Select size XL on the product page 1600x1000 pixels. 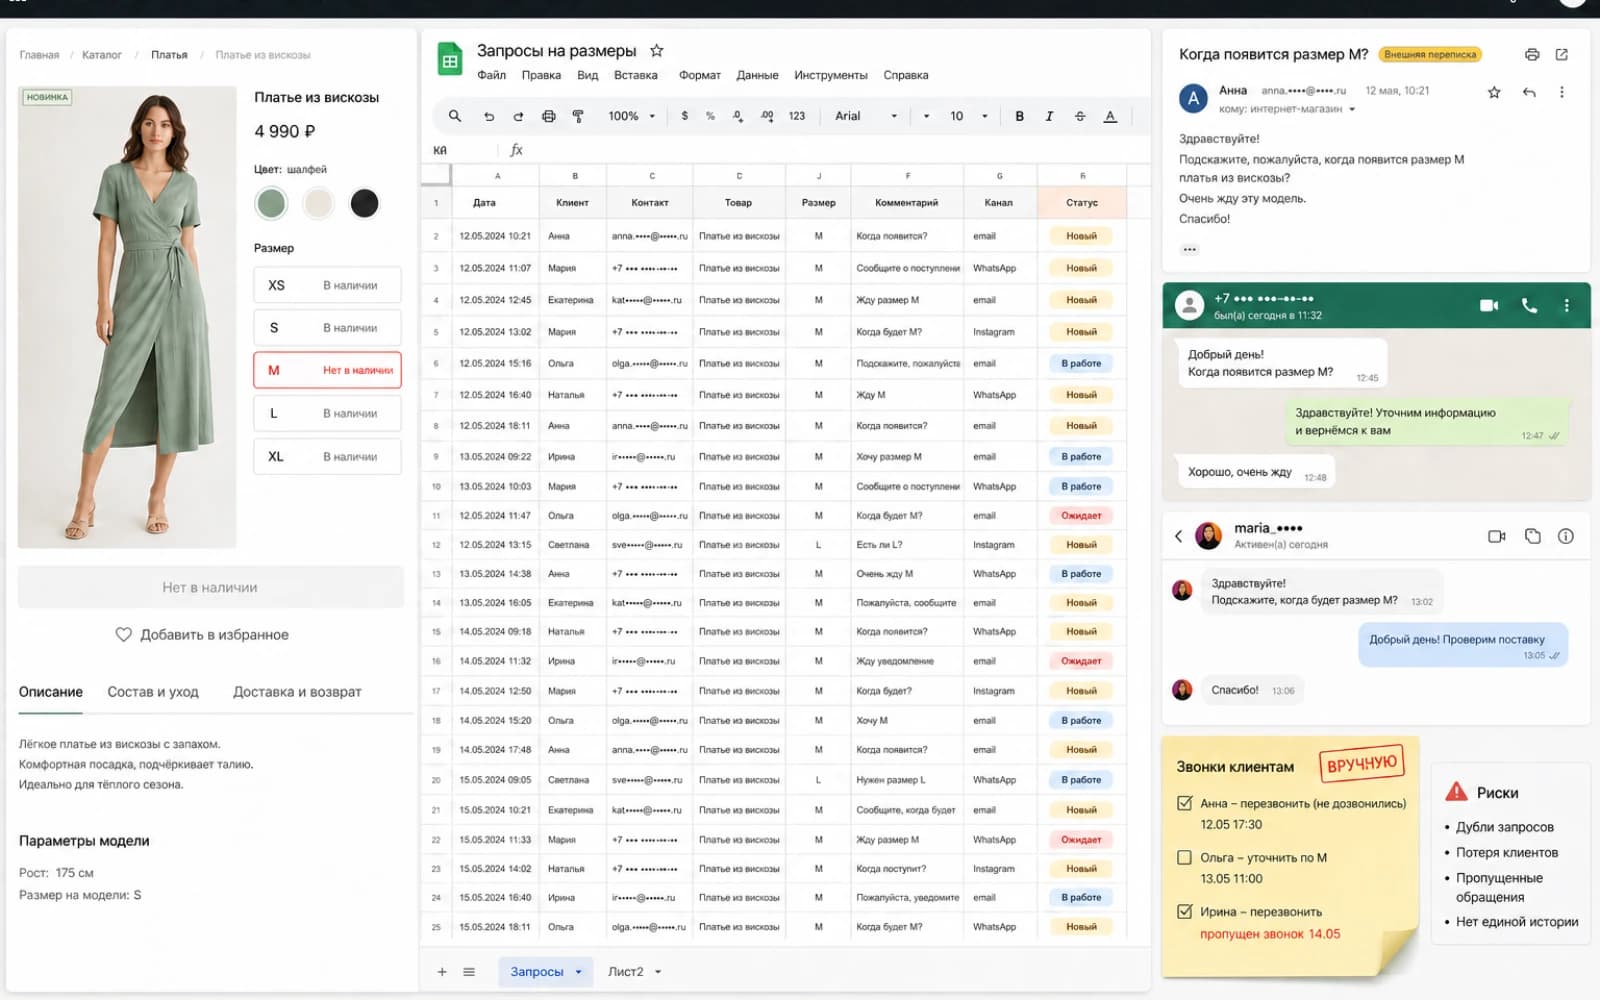coord(327,456)
